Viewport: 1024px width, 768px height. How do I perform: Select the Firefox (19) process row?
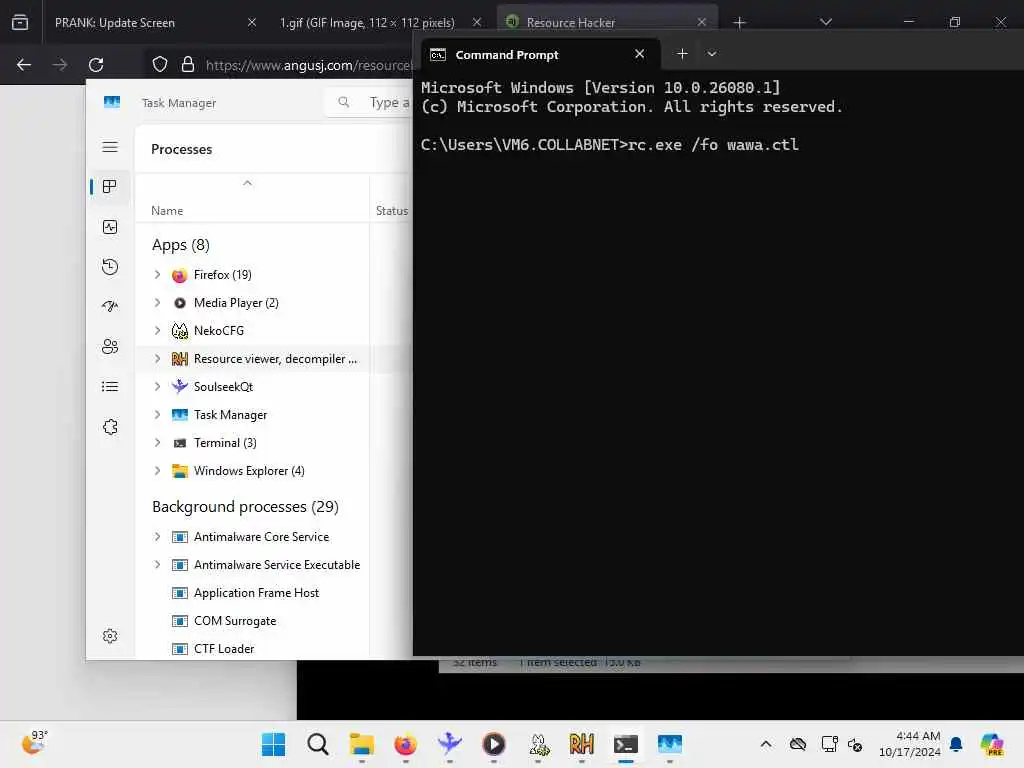[x=274, y=275]
